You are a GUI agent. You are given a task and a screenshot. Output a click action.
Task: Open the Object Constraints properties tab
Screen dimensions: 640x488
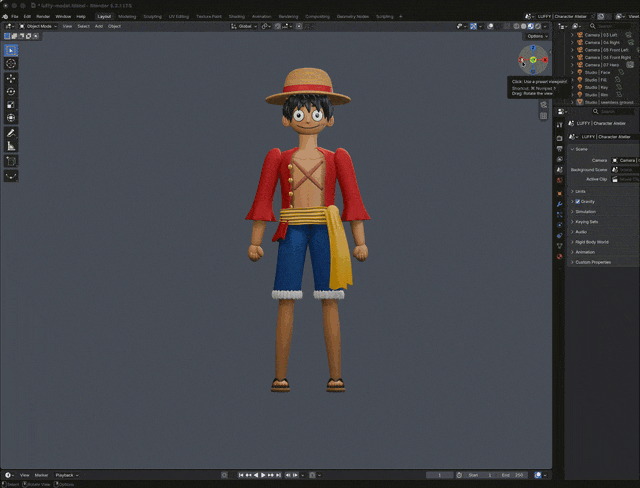[x=560, y=235]
